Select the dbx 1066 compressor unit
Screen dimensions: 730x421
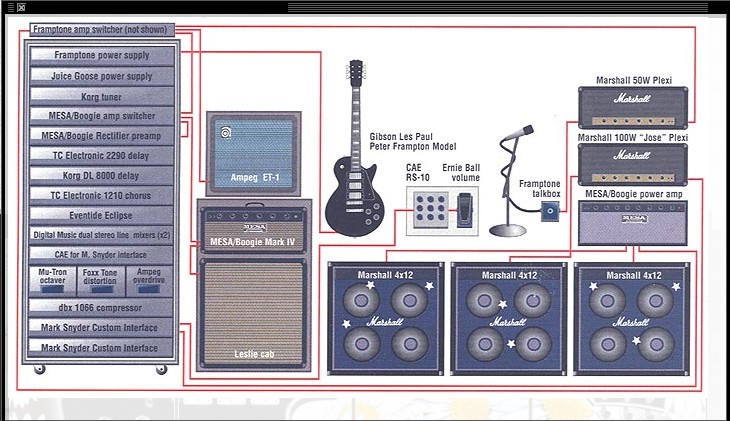101,307
